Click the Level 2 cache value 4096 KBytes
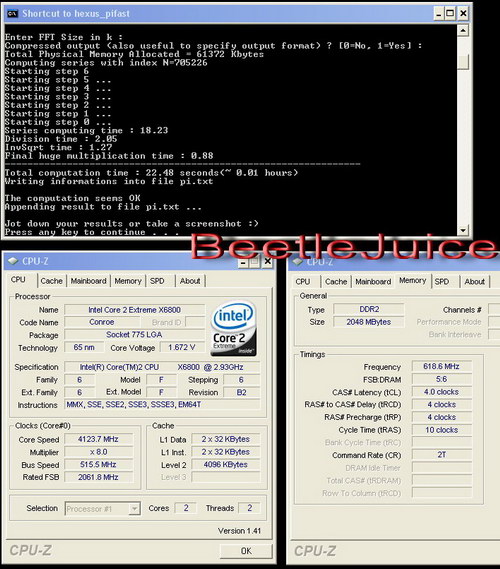 click(x=226, y=464)
